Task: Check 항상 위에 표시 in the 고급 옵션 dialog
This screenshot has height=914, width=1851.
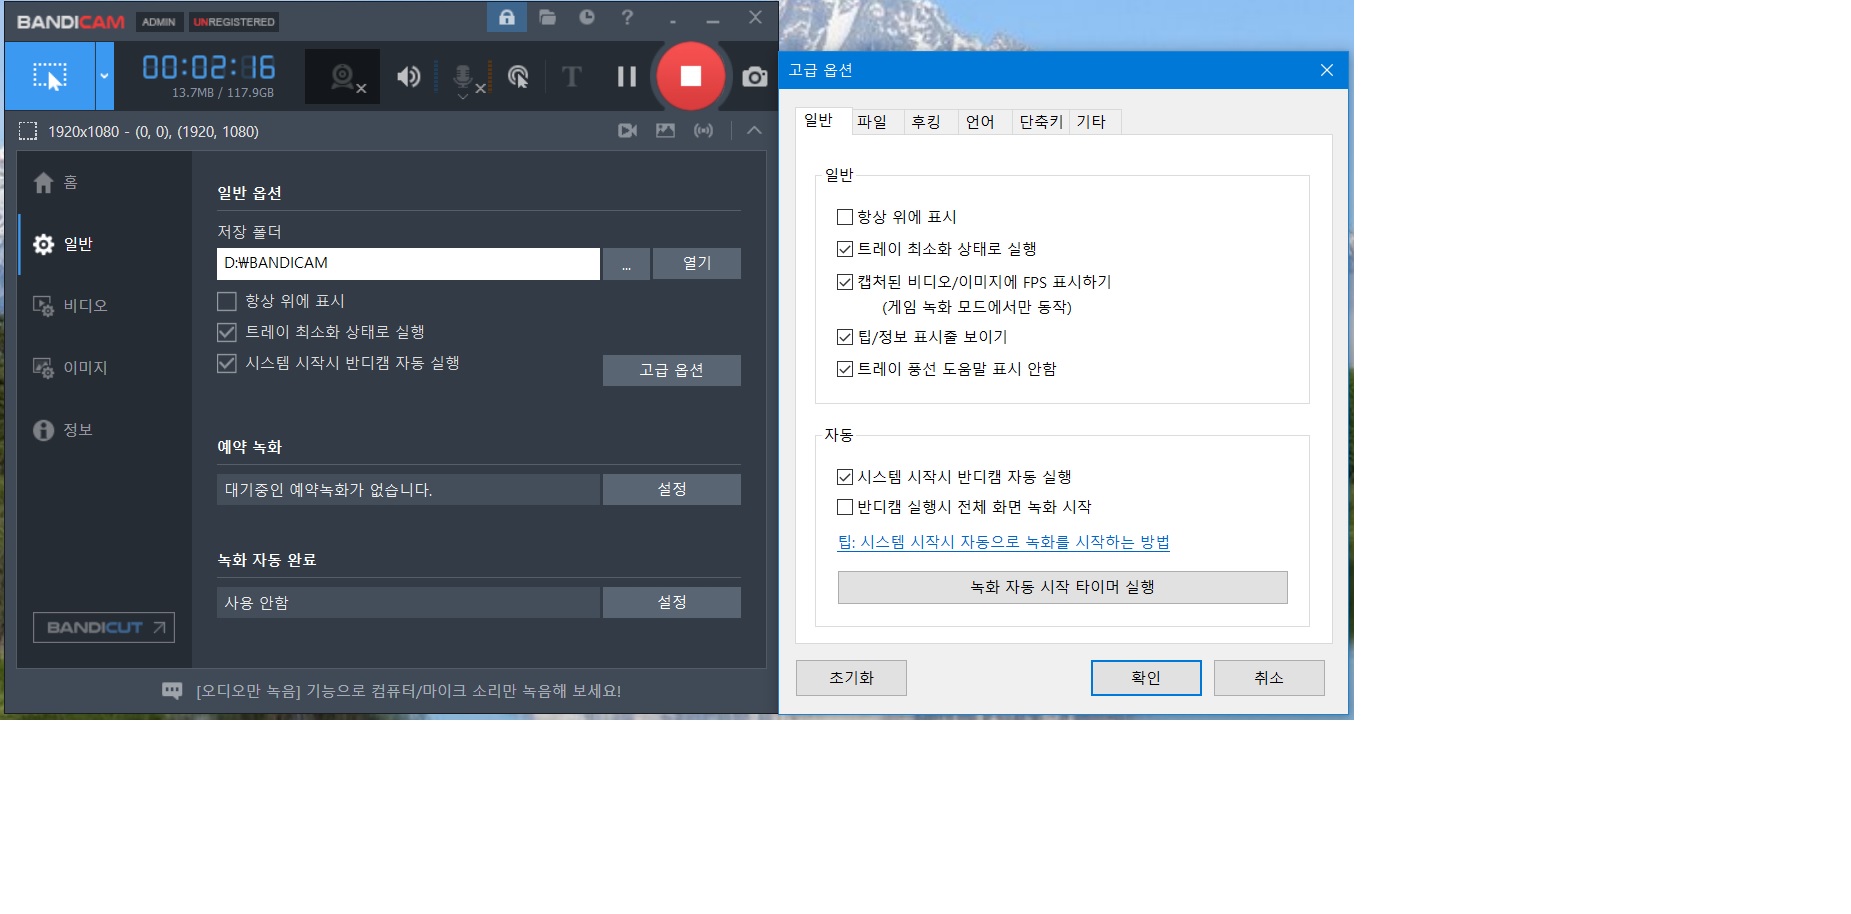Action: (845, 217)
